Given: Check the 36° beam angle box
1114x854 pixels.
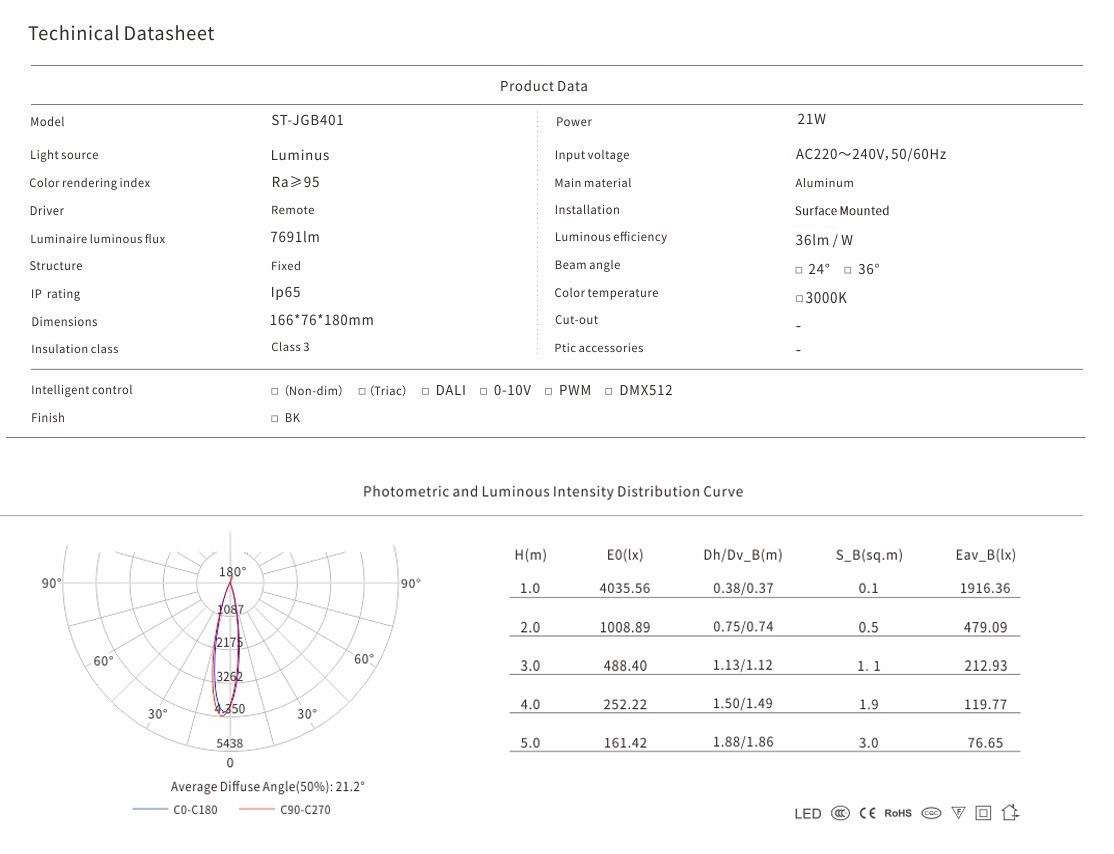Looking at the screenshot, I should tap(848, 270).
